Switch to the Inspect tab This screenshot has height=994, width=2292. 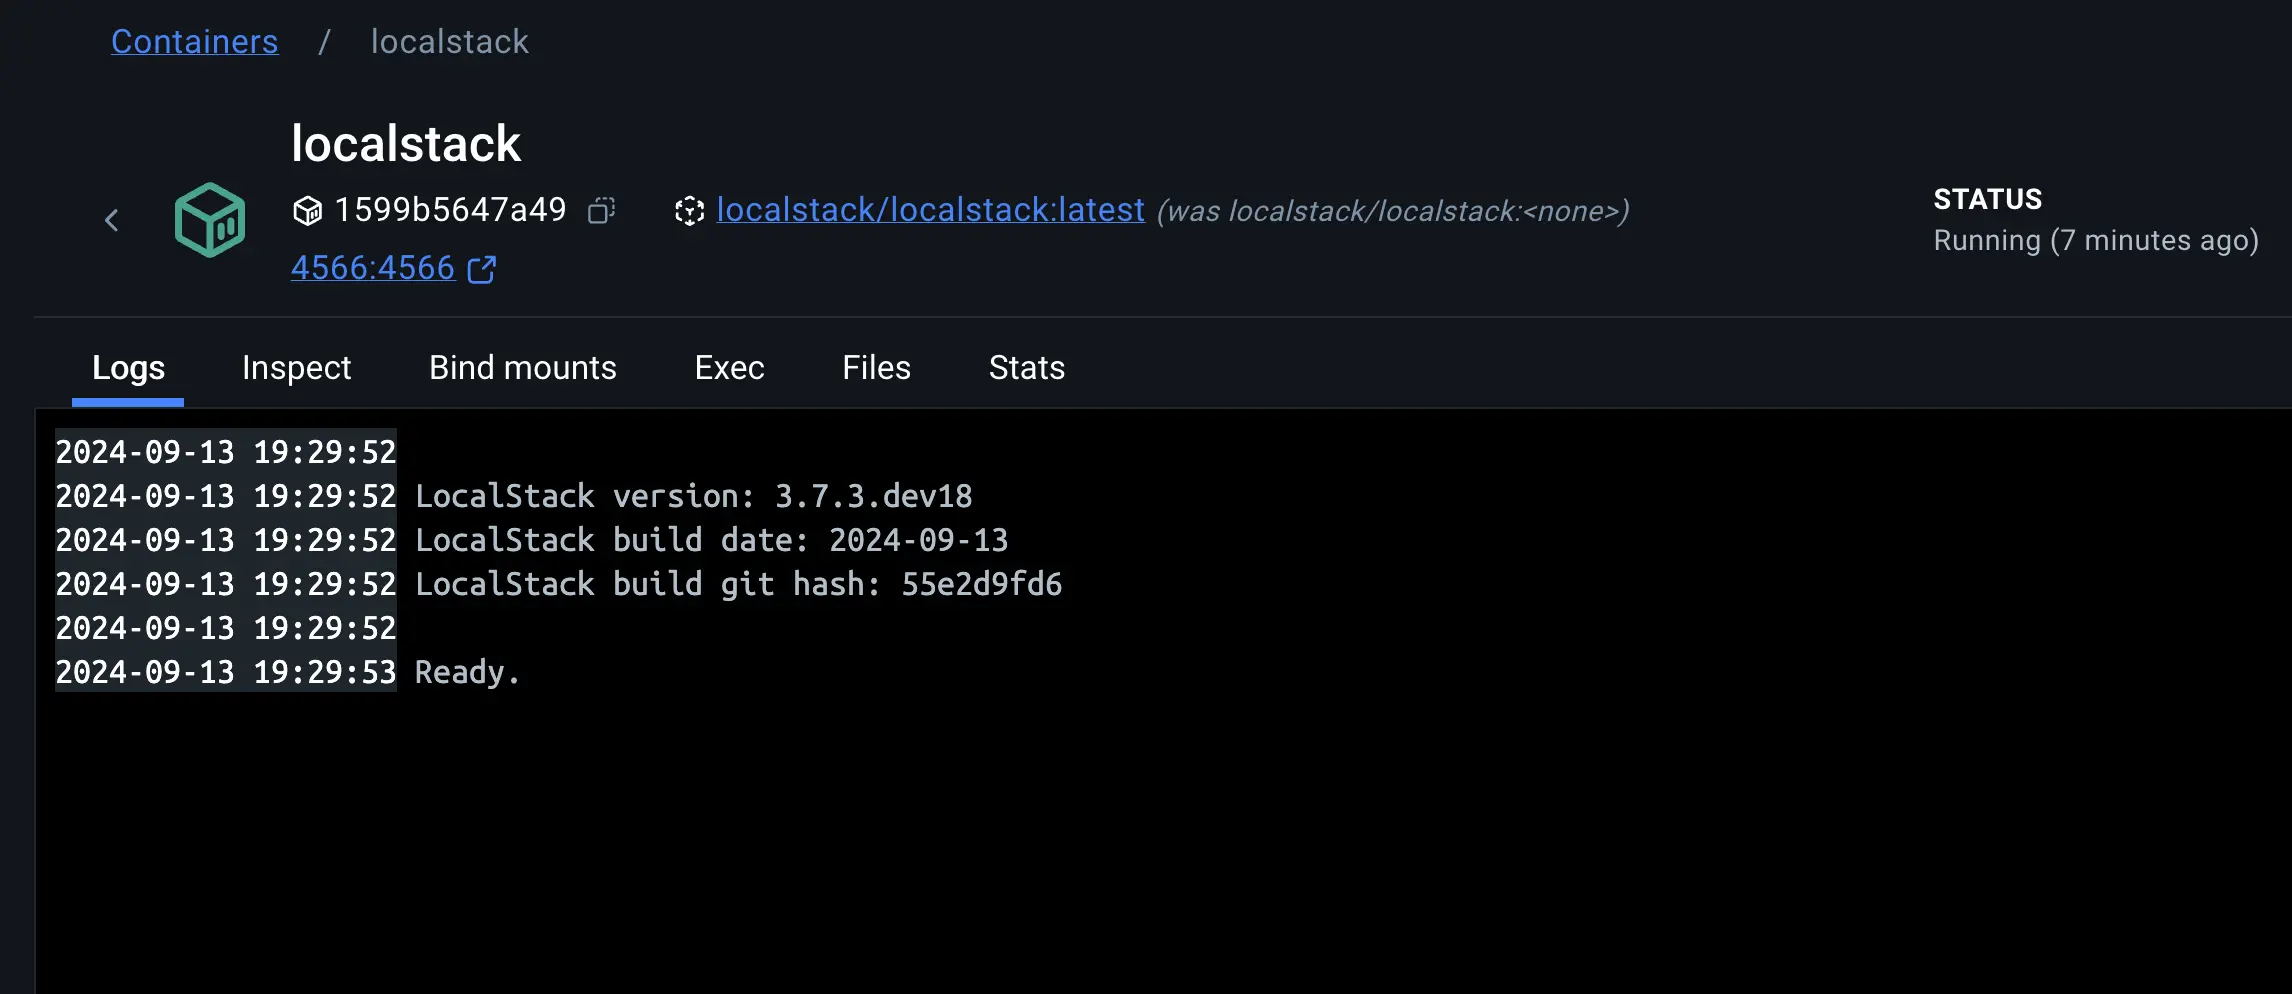(x=296, y=368)
